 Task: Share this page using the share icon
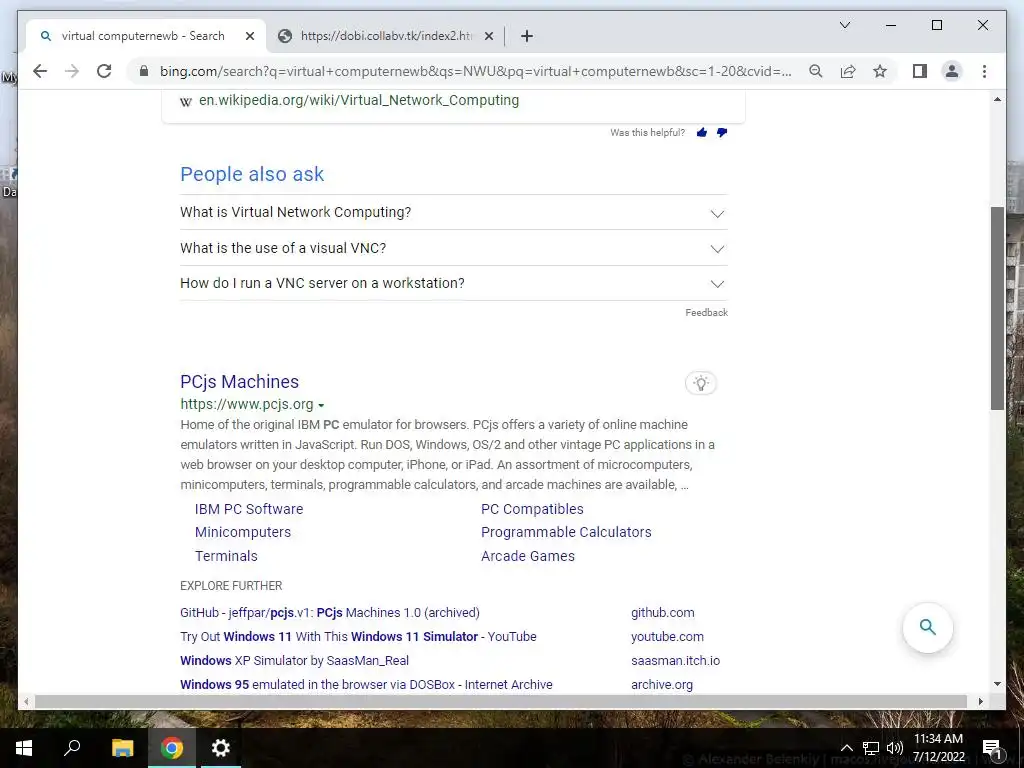click(x=848, y=71)
